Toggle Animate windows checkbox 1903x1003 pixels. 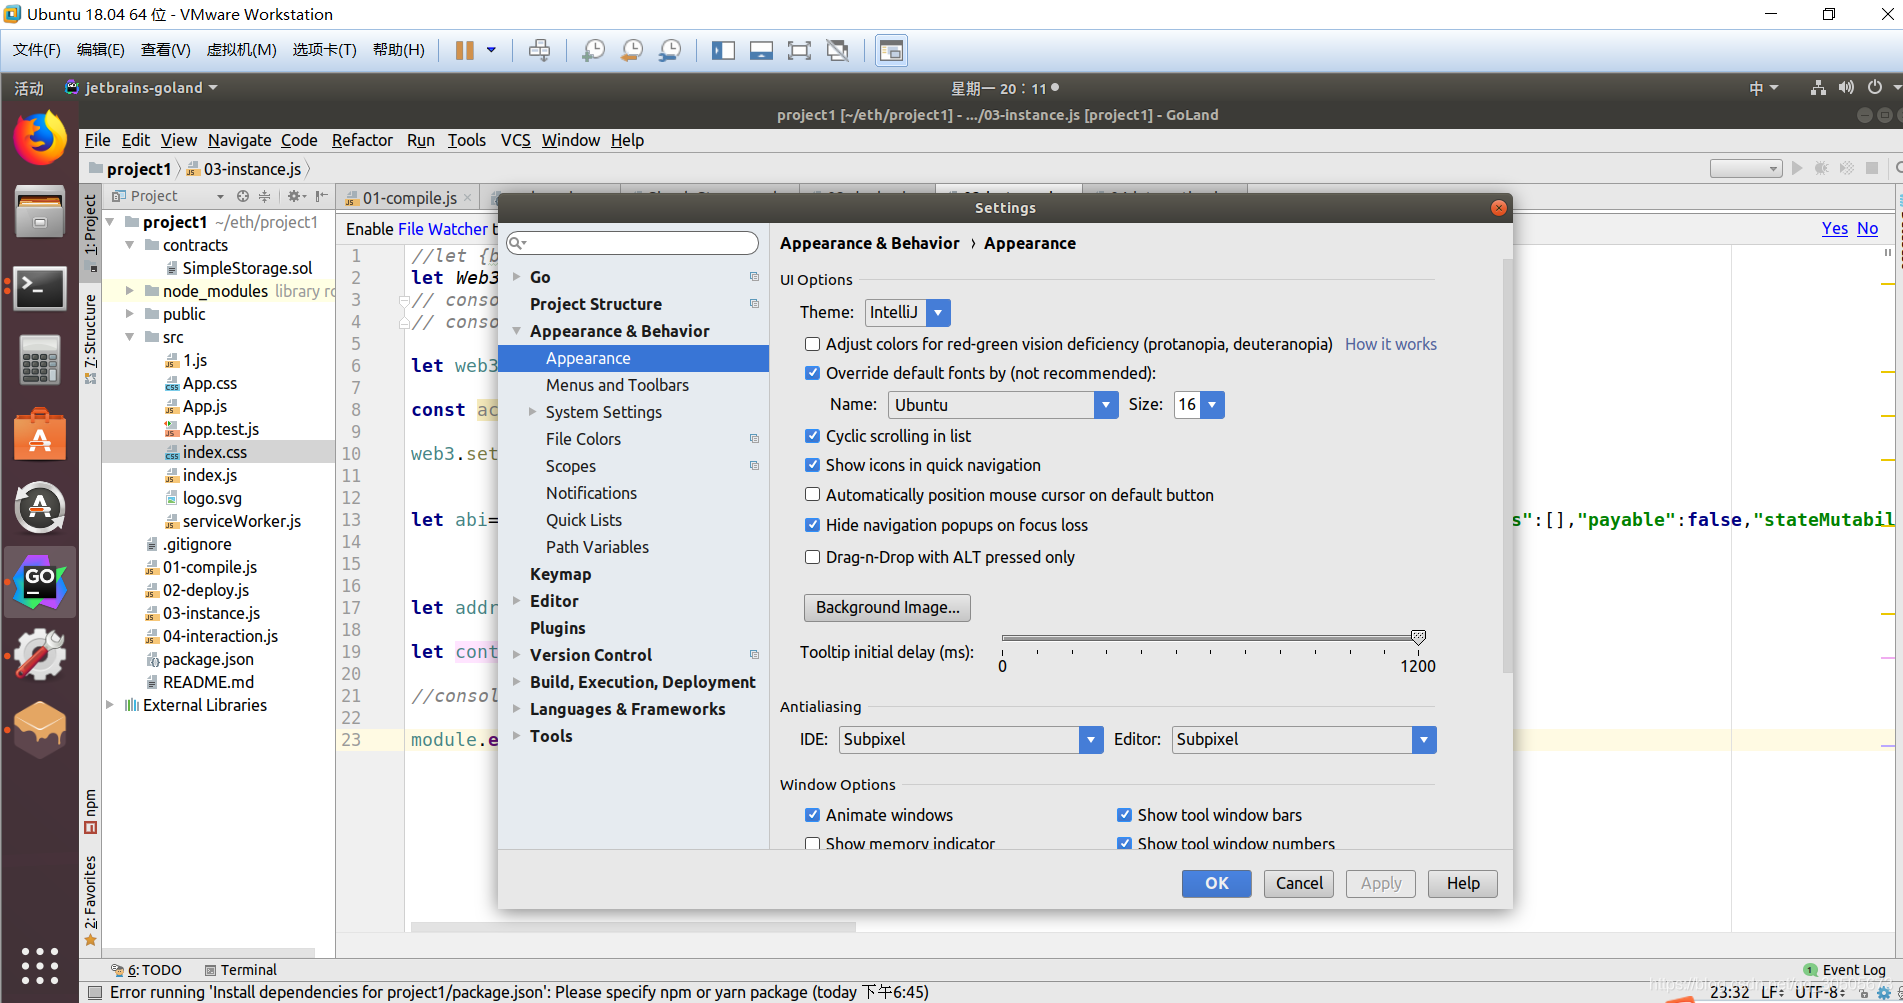tap(813, 815)
